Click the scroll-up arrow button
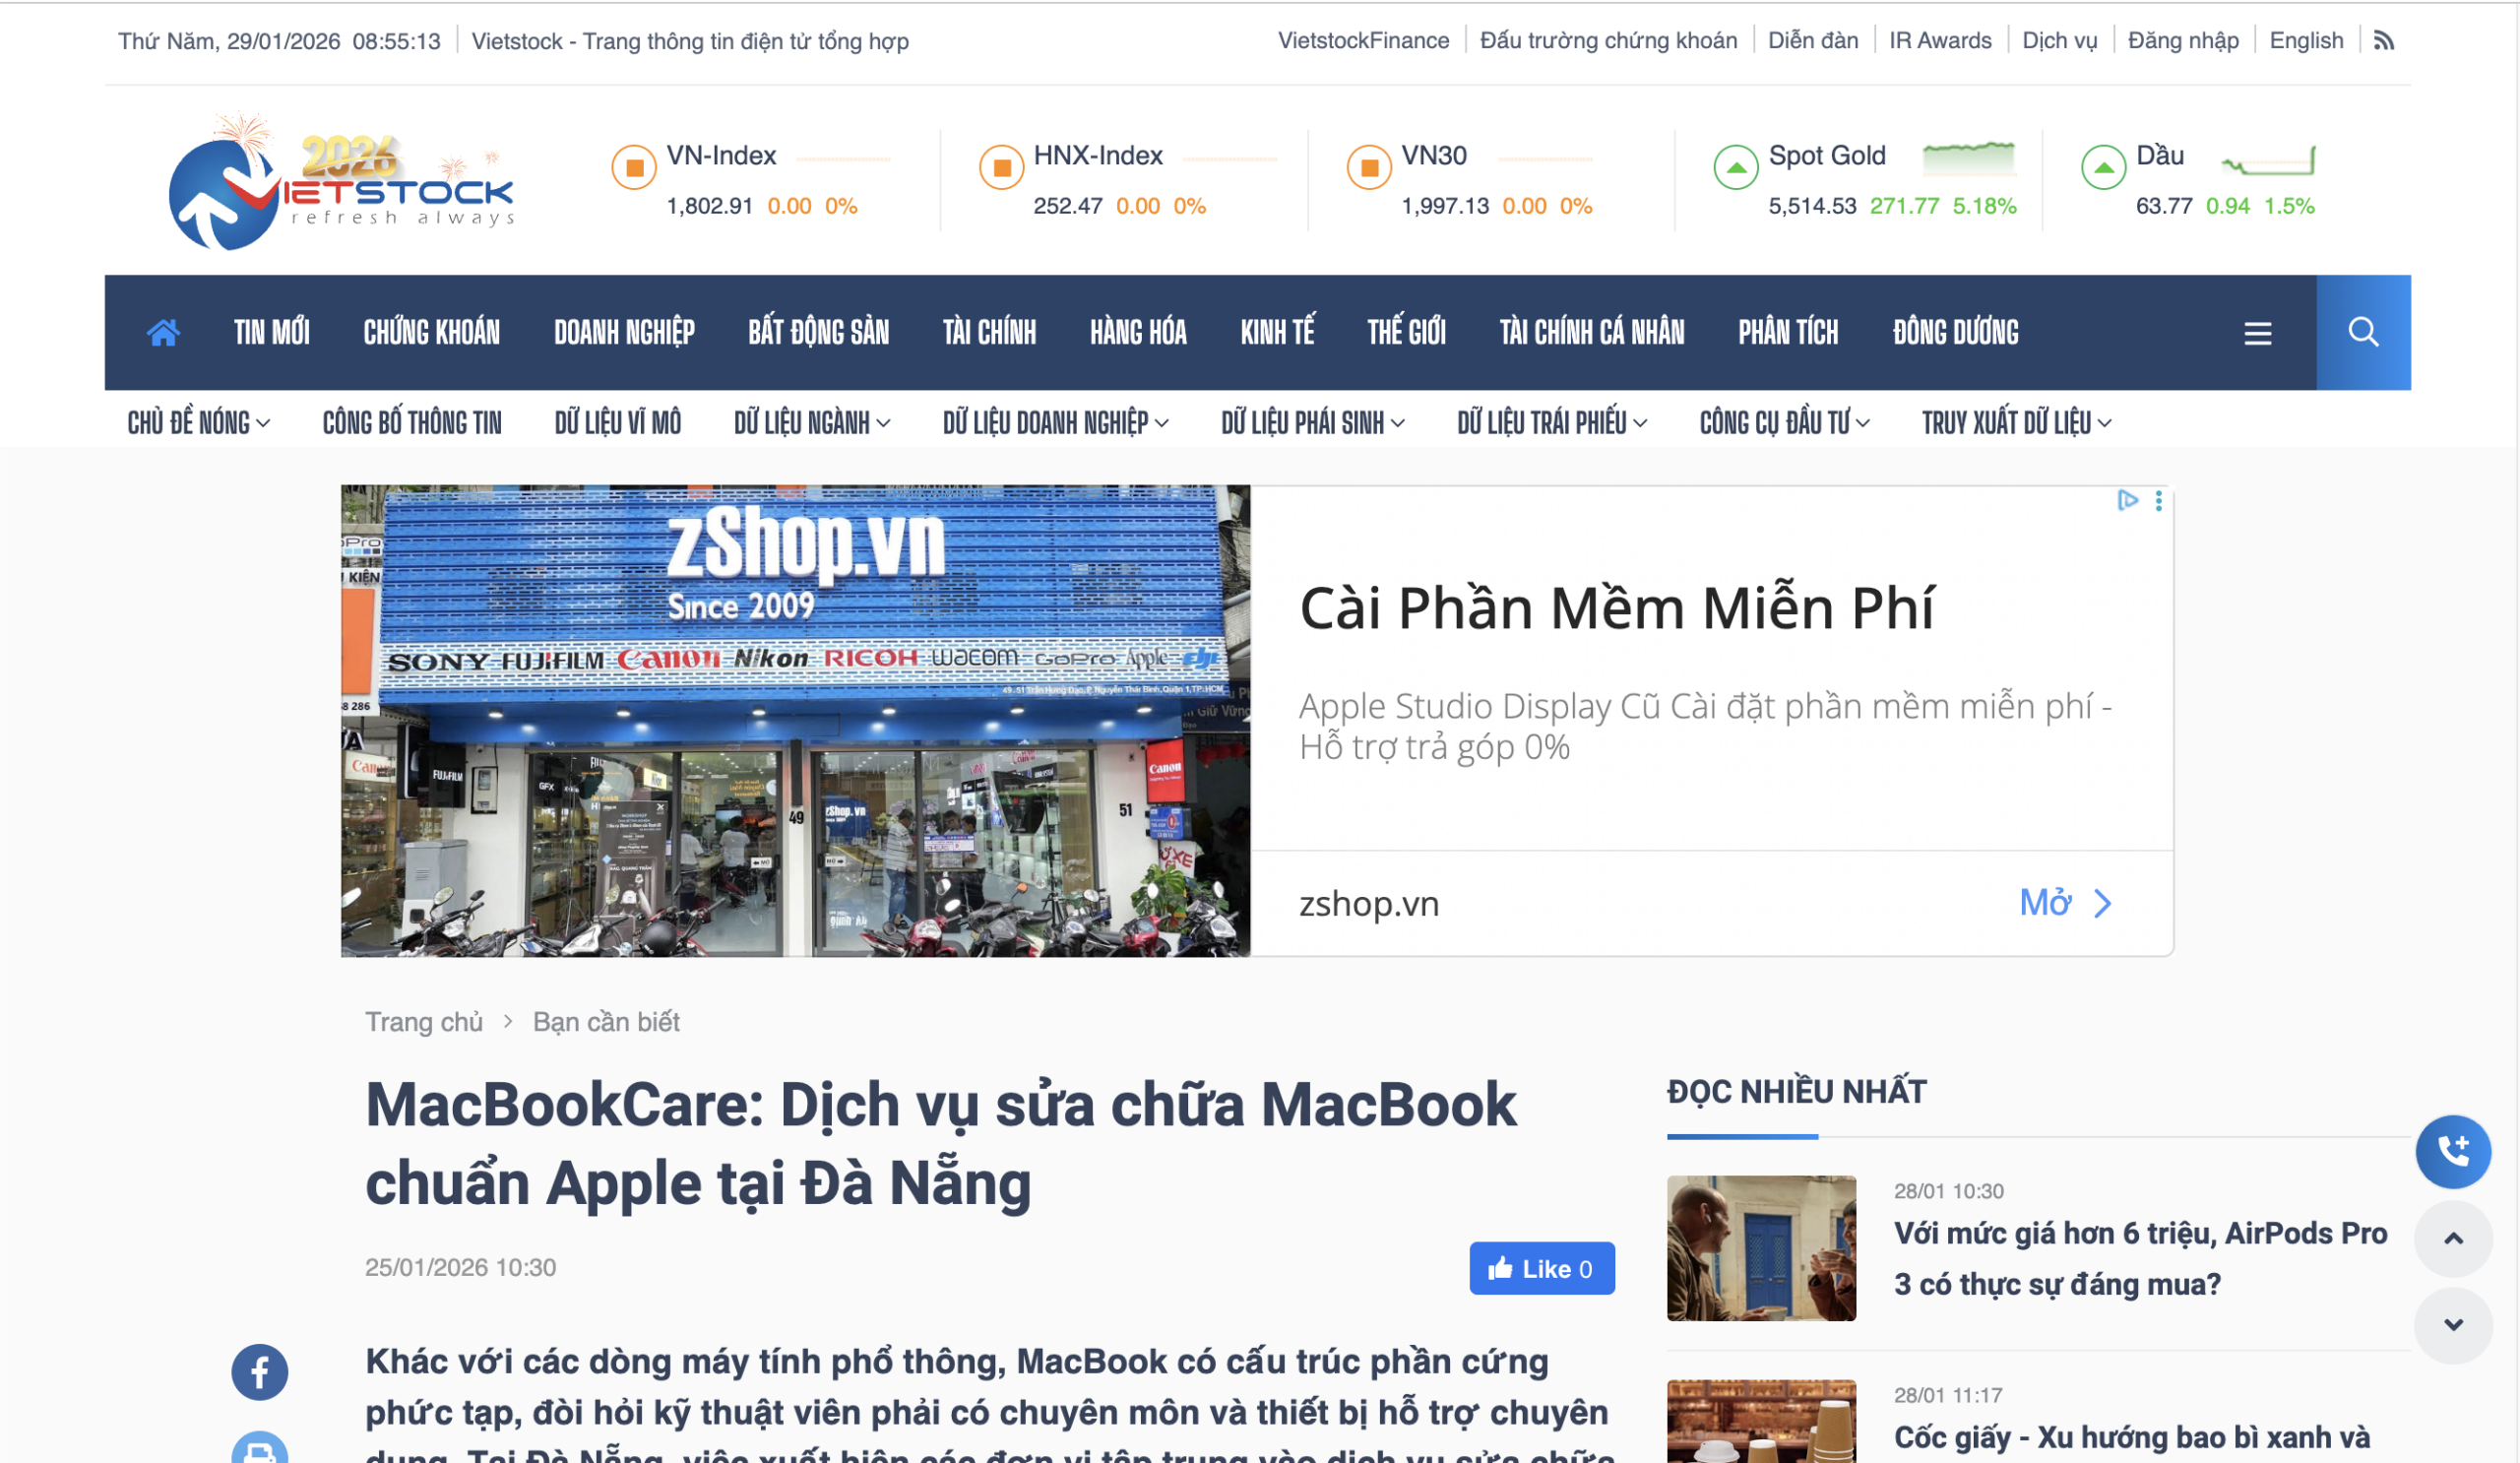Image resolution: width=2520 pixels, height=1463 pixels. point(2453,1239)
